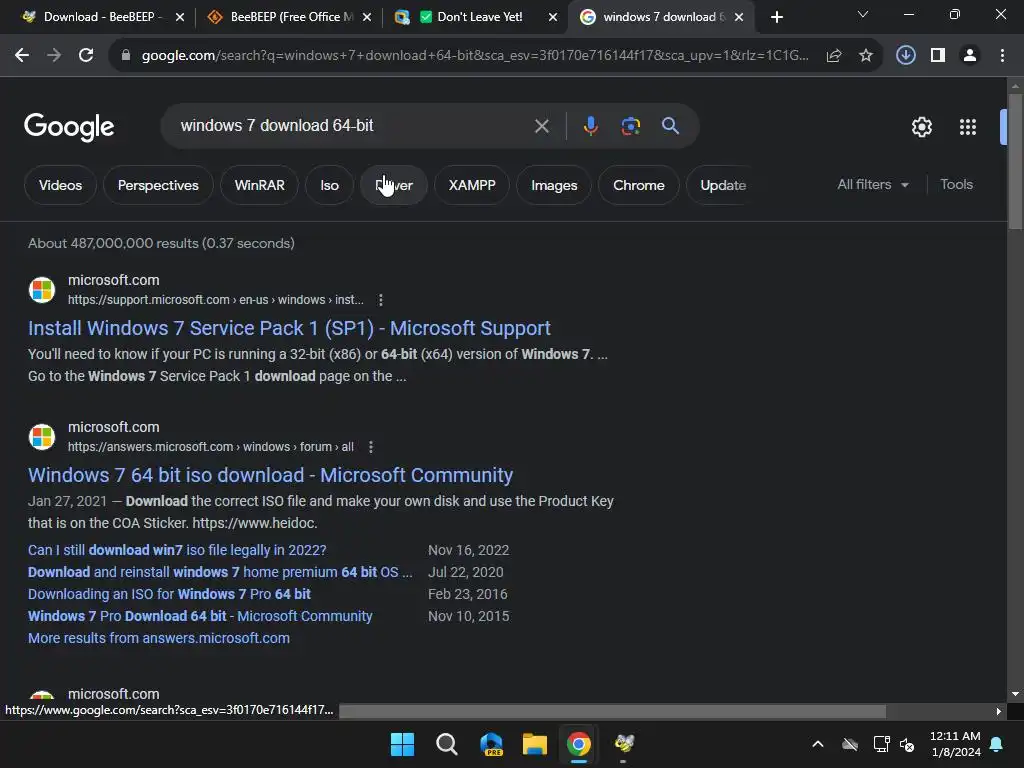Viewport: 1024px width, 768px height.
Task: Click the browser address bar
Action: [474, 56]
